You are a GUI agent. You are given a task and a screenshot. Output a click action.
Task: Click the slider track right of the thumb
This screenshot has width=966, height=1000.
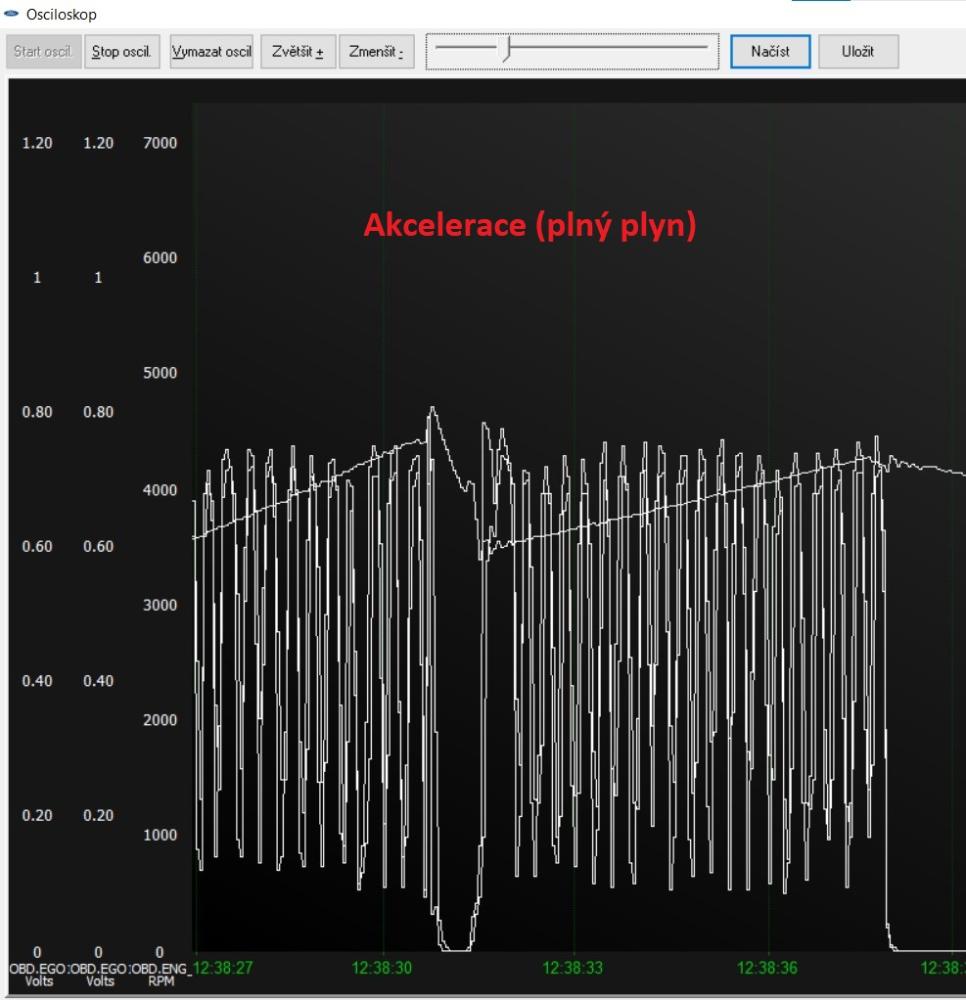[x=610, y=46]
